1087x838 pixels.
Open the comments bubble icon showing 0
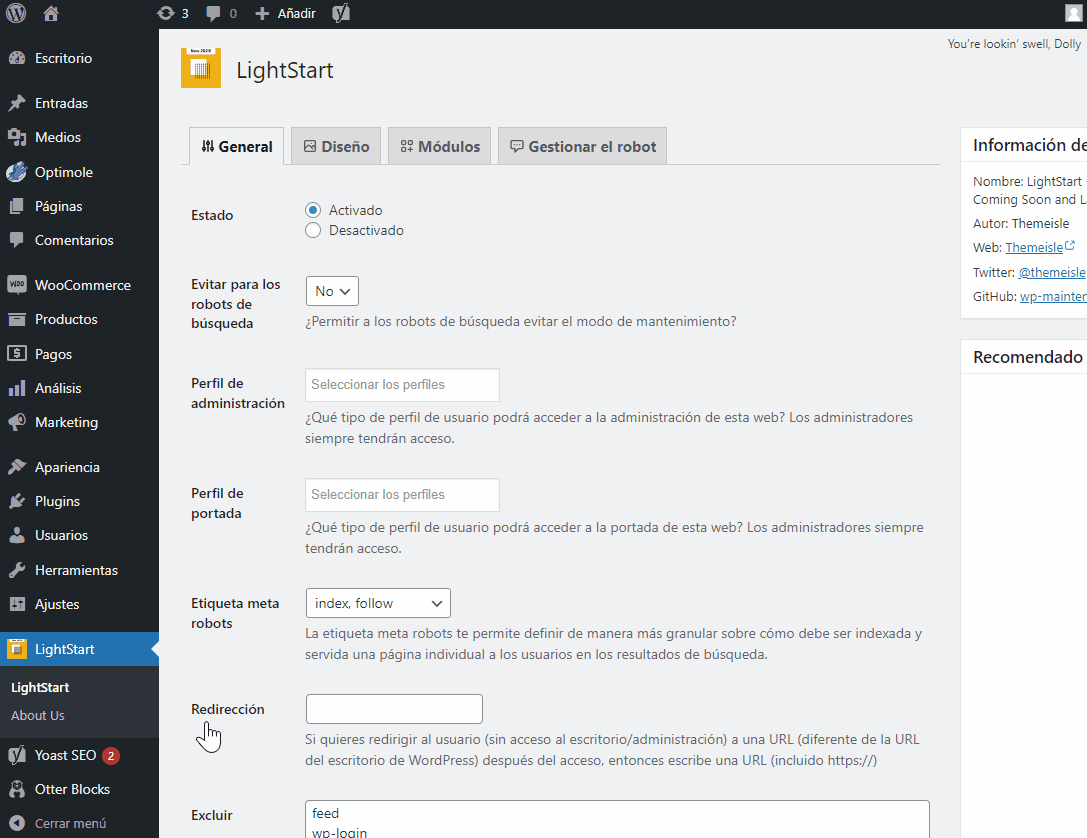point(214,13)
